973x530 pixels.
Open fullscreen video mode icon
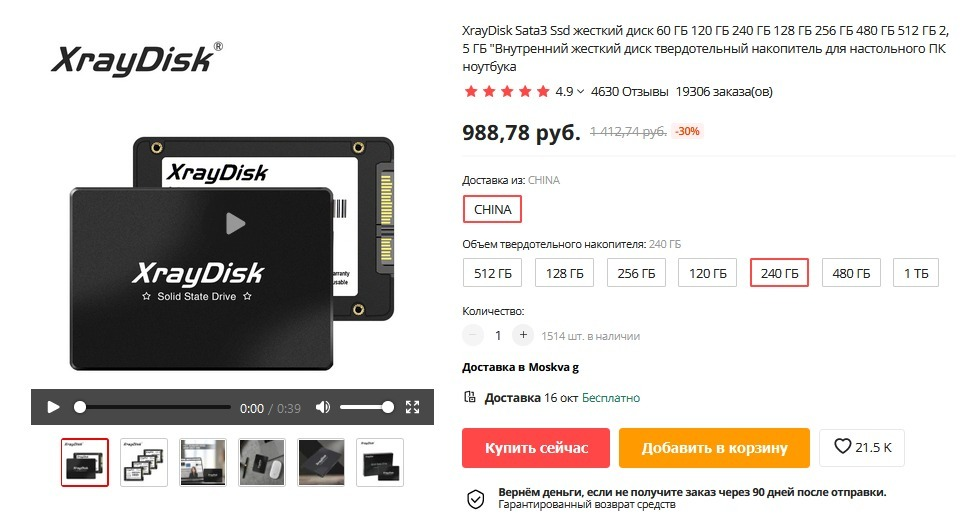point(413,407)
